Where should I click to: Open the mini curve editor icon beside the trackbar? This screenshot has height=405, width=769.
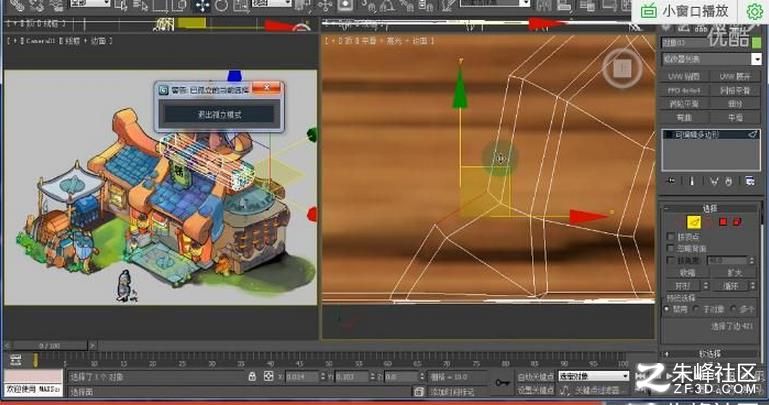[16, 360]
